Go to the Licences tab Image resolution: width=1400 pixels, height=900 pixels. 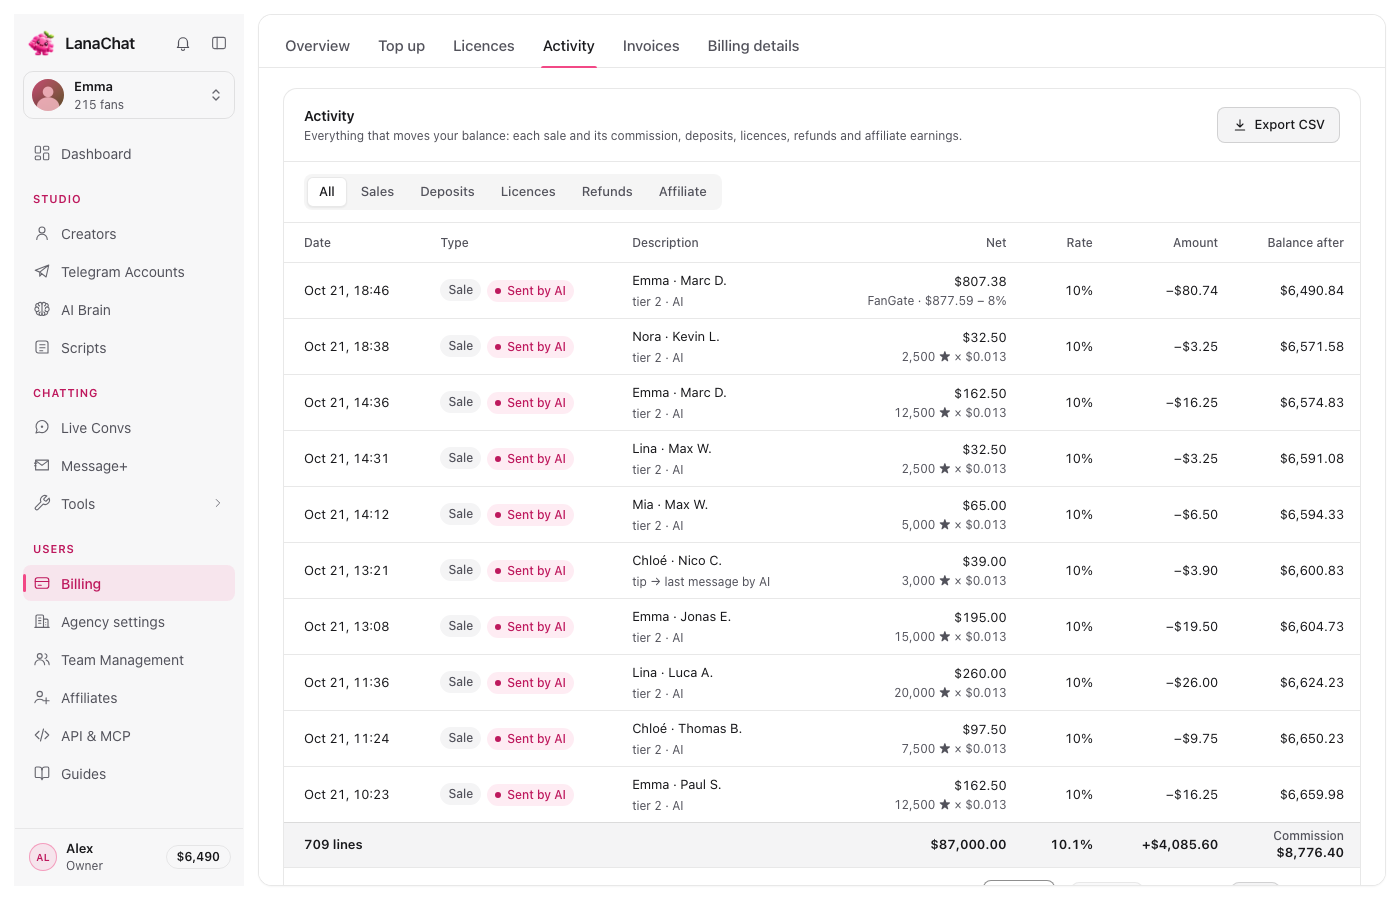tap(484, 46)
